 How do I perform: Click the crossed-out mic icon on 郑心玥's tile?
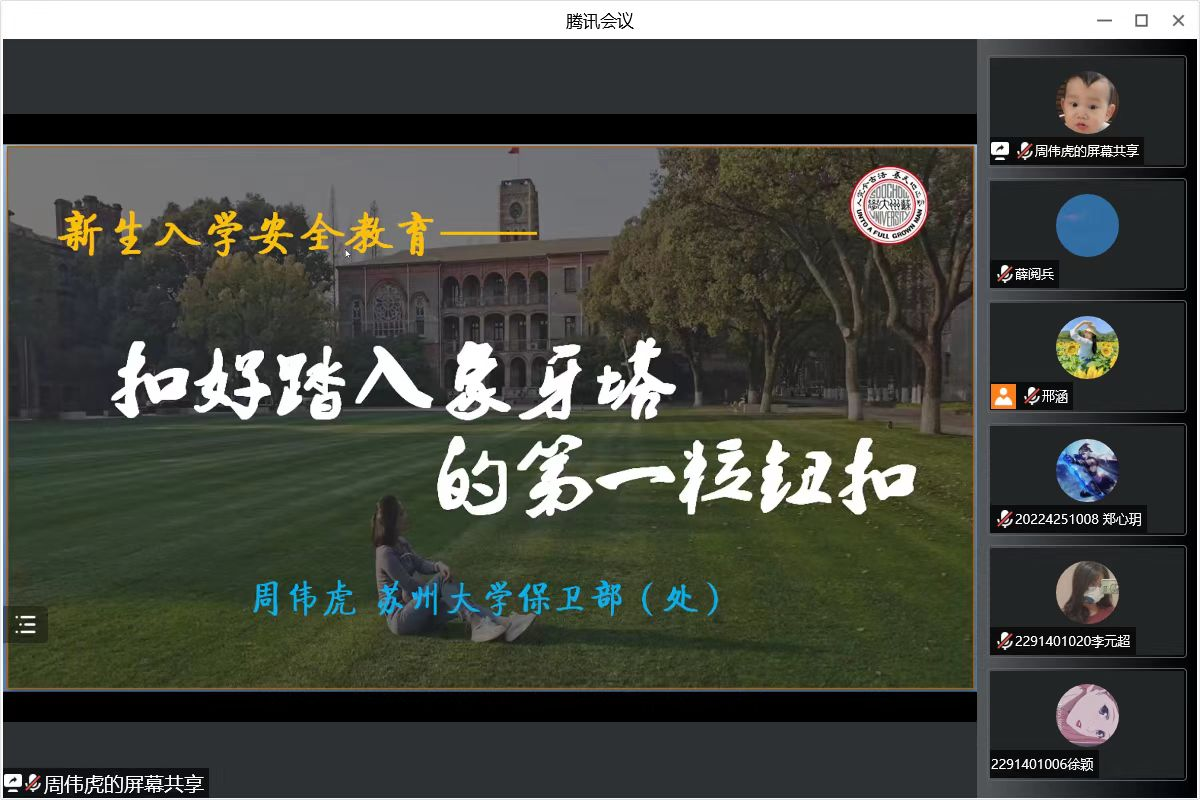click(1003, 519)
